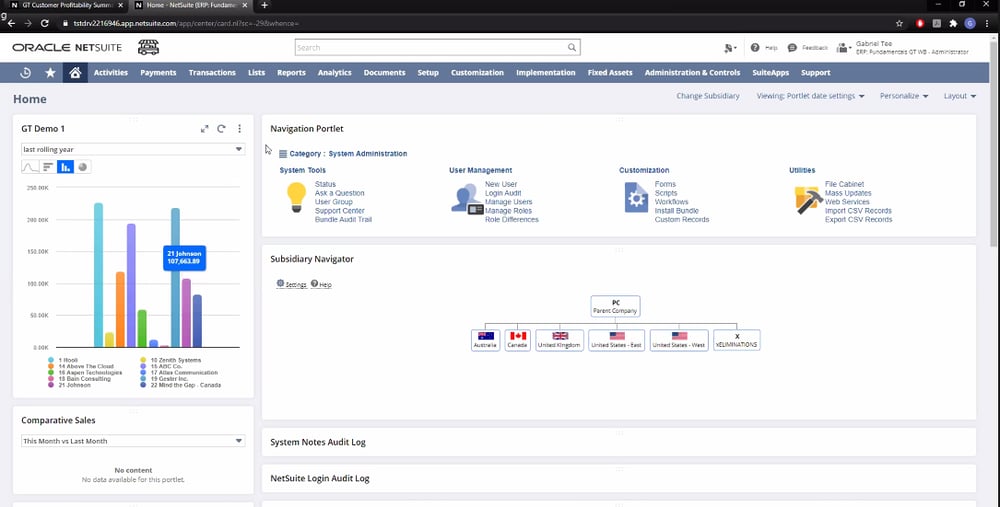Open the New User link
Screen dimensions: 1000x507
(501, 184)
